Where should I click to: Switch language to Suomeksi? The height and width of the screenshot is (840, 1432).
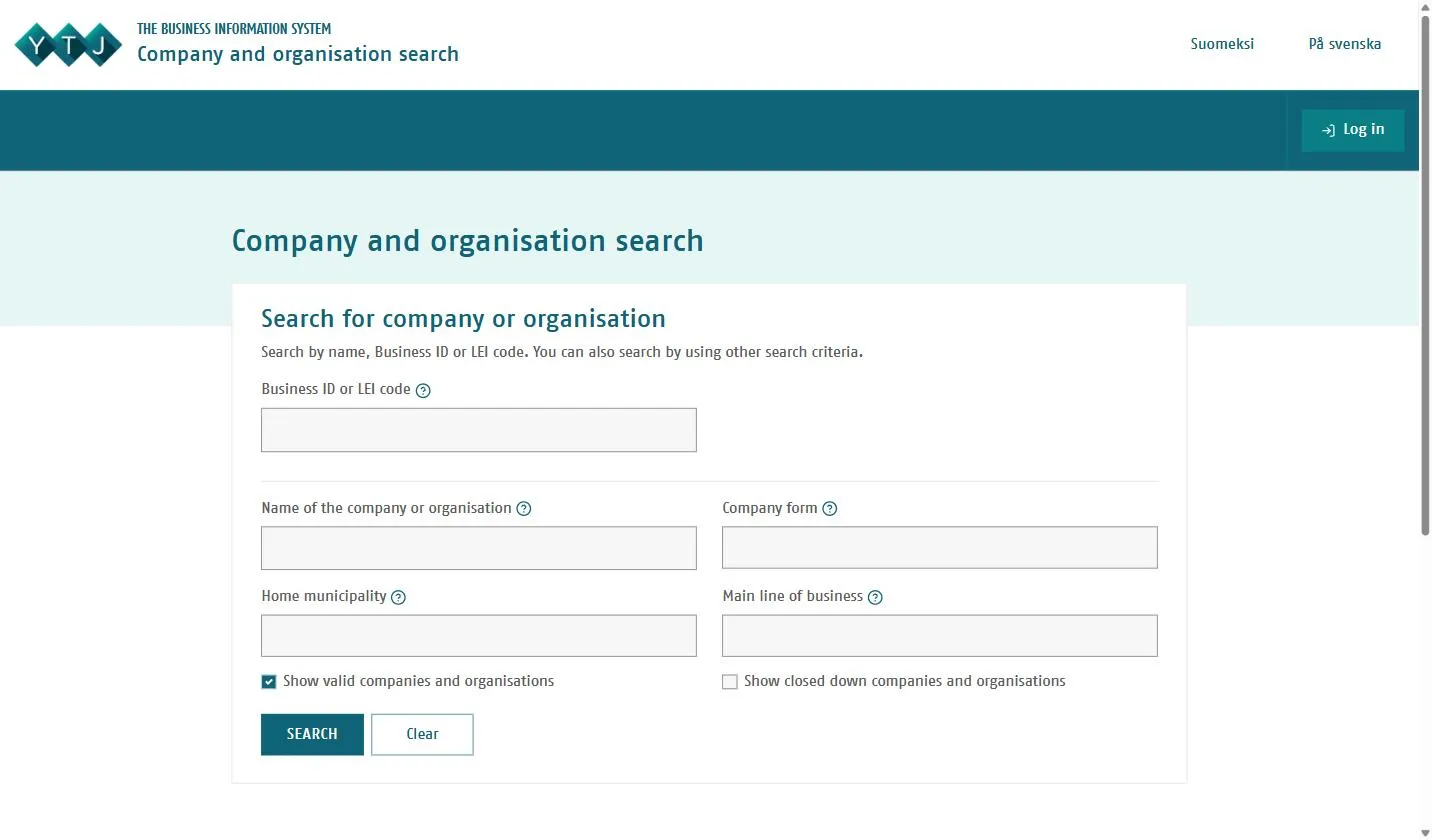point(1222,44)
